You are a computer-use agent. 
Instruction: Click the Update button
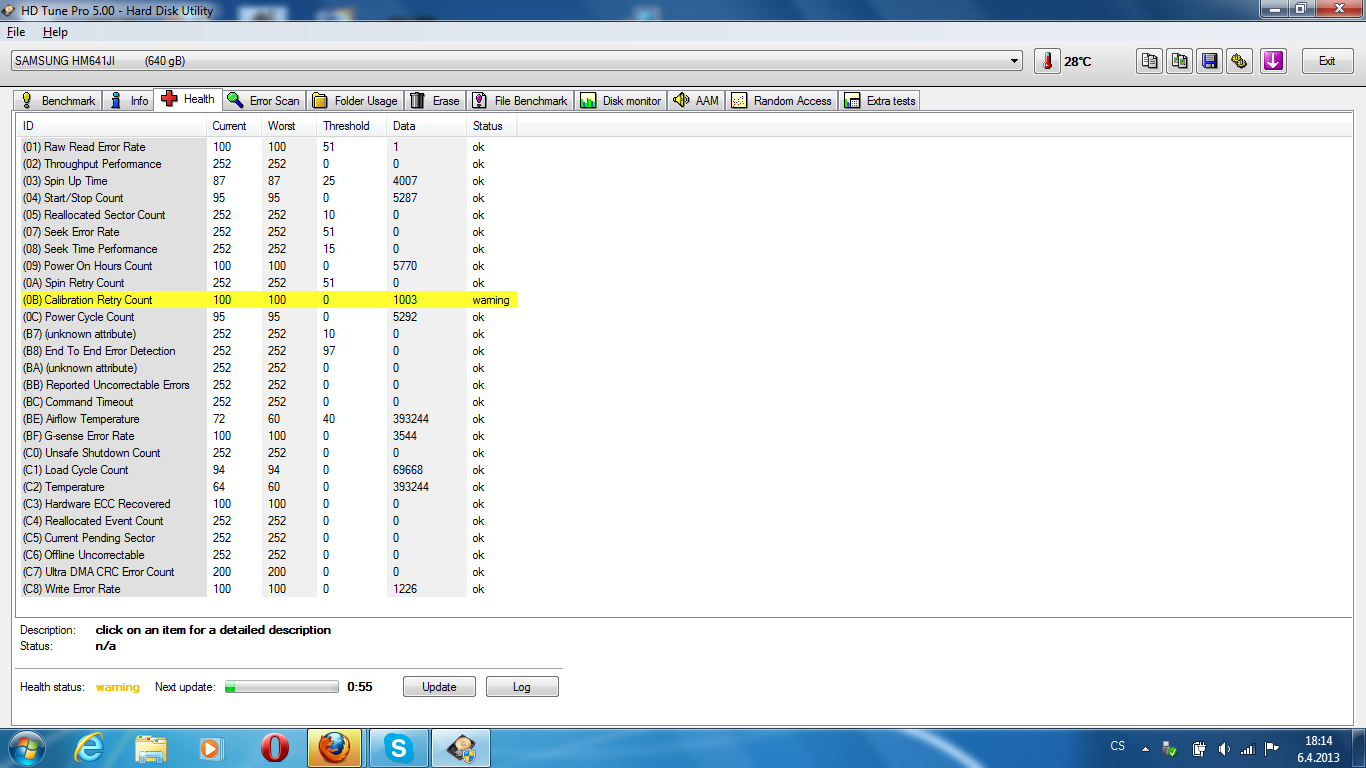(439, 687)
